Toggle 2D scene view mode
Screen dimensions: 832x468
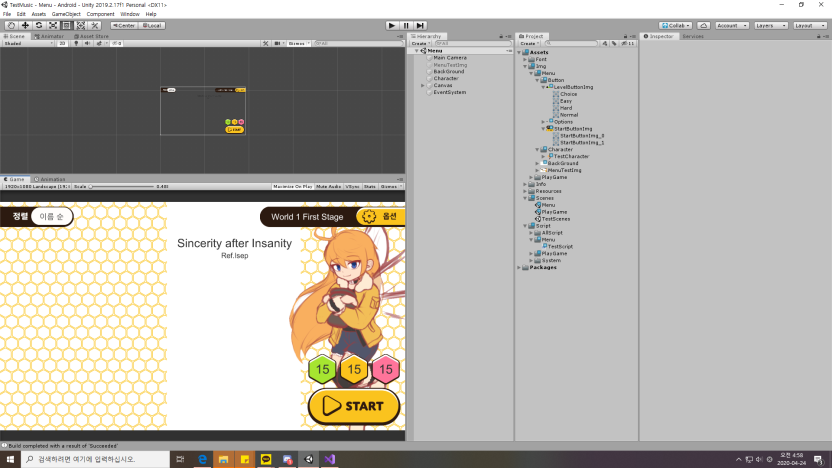coord(62,44)
